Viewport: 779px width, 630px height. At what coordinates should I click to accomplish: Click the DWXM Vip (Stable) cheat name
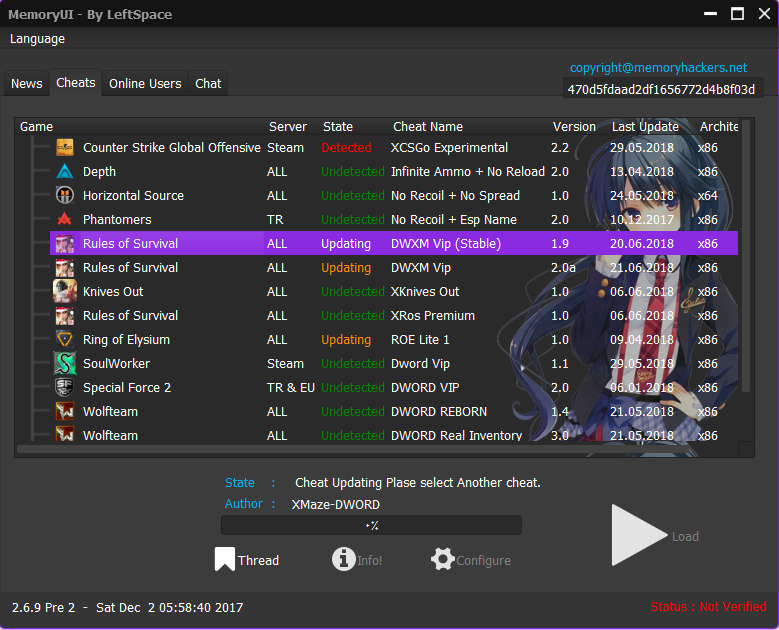pyautogui.click(x=446, y=243)
